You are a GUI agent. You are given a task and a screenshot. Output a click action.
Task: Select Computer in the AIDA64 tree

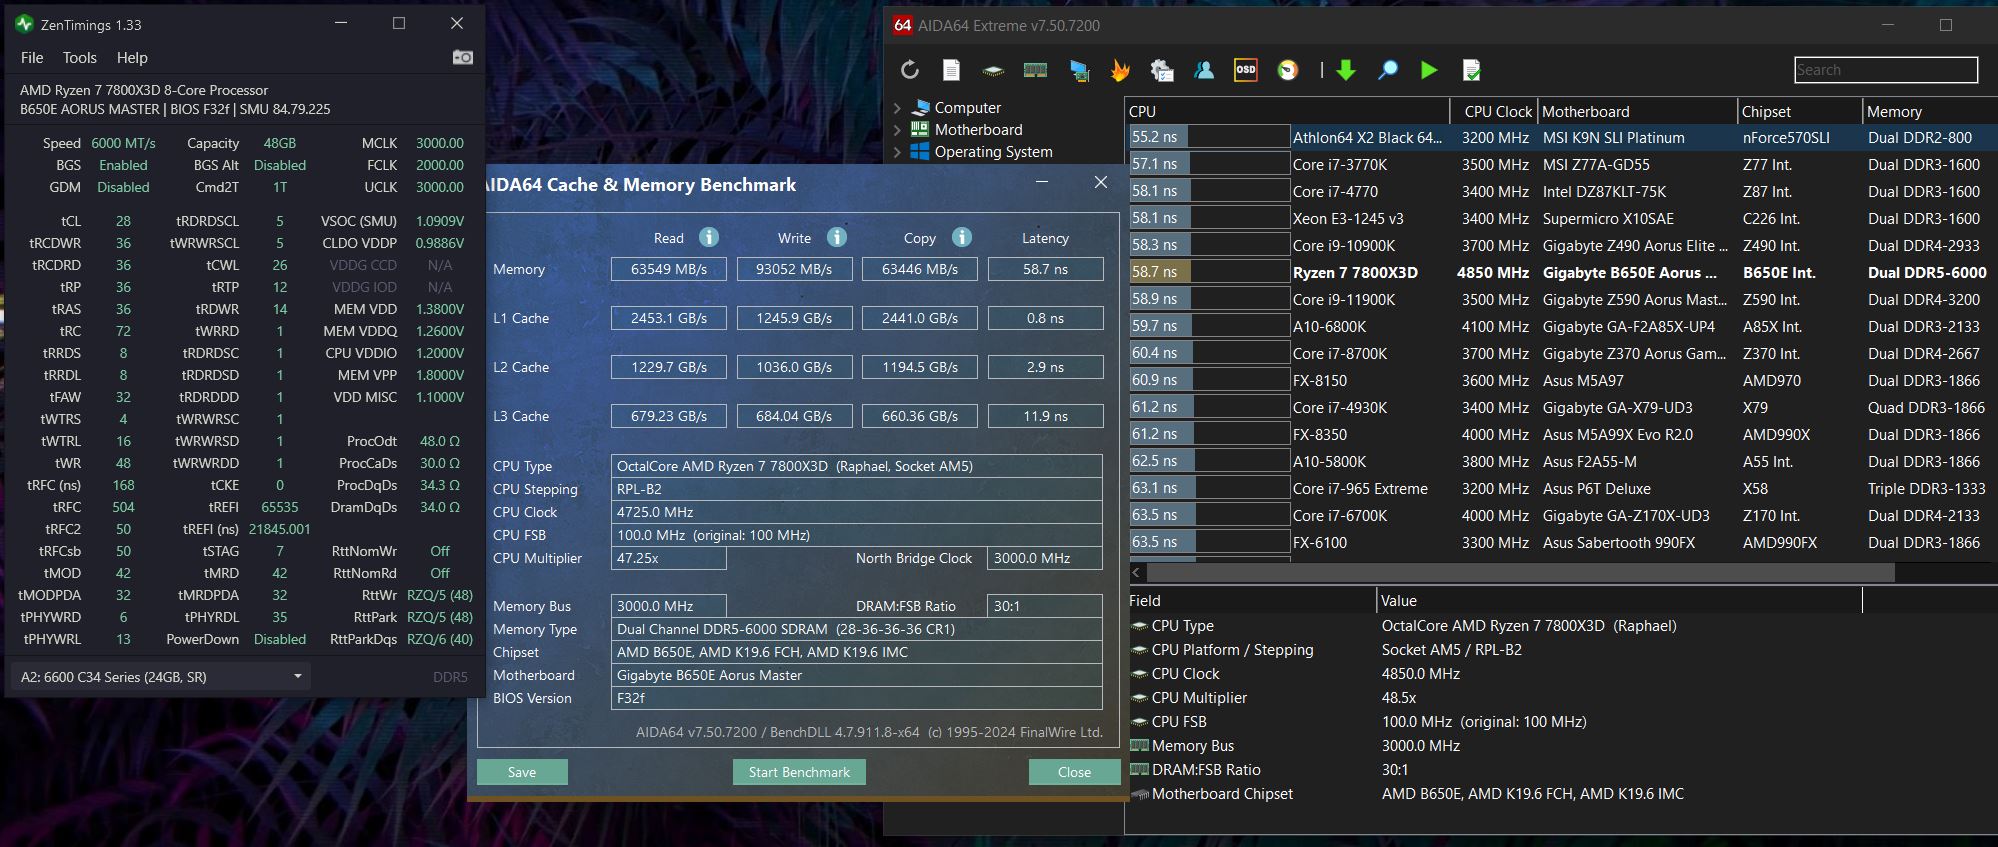967,108
